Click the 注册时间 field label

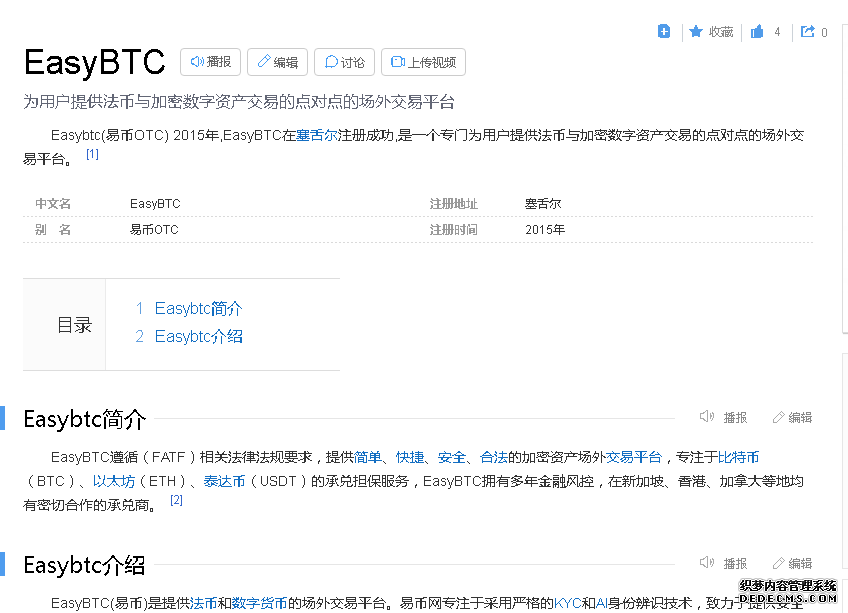click(454, 230)
